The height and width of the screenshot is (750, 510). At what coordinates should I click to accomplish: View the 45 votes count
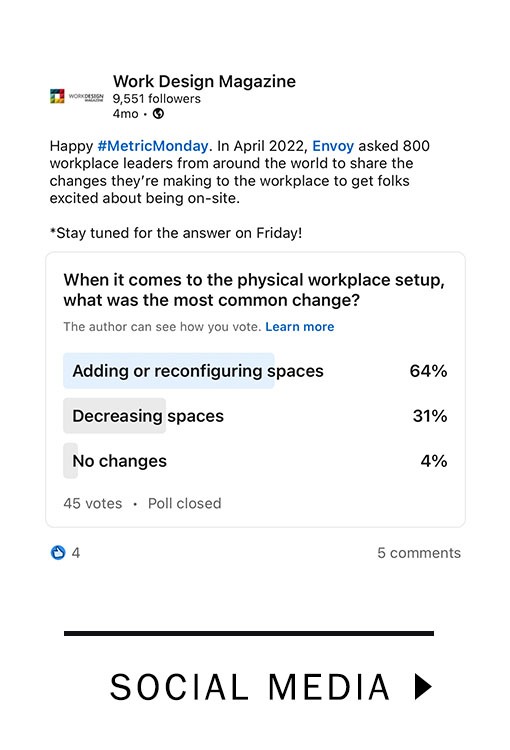point(93,503)
